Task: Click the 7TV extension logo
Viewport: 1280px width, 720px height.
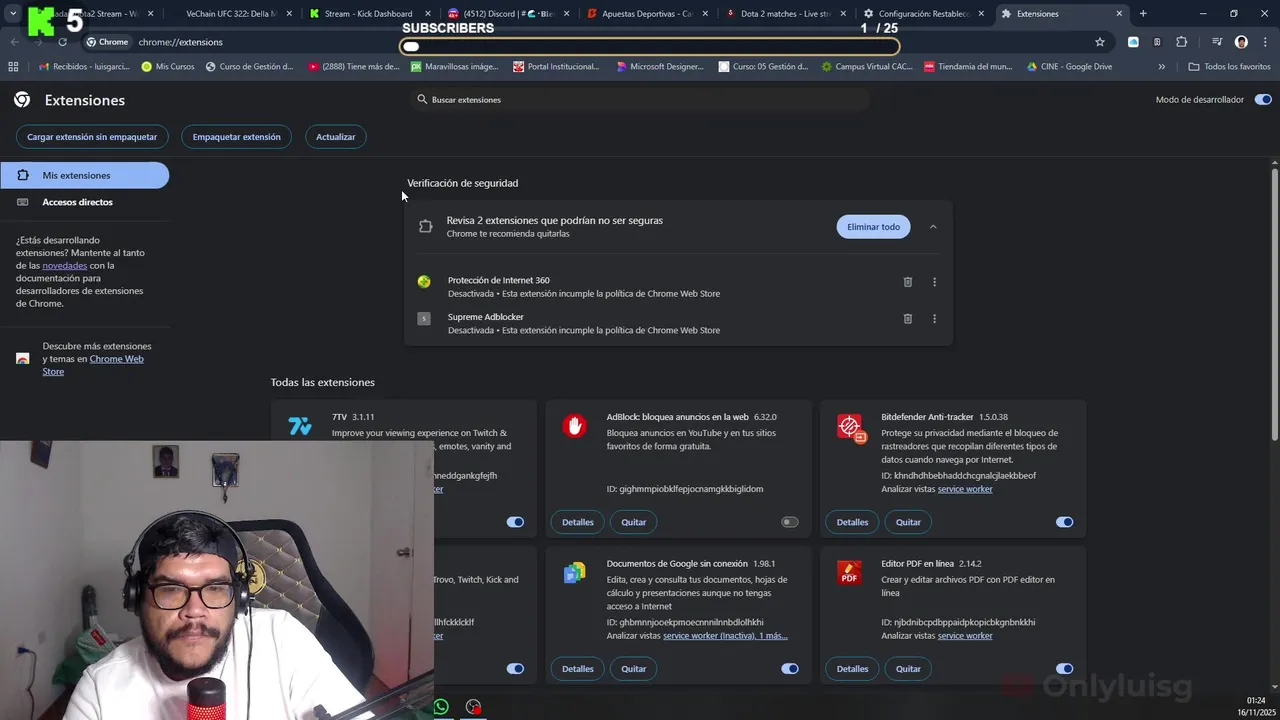Action: 300,427
